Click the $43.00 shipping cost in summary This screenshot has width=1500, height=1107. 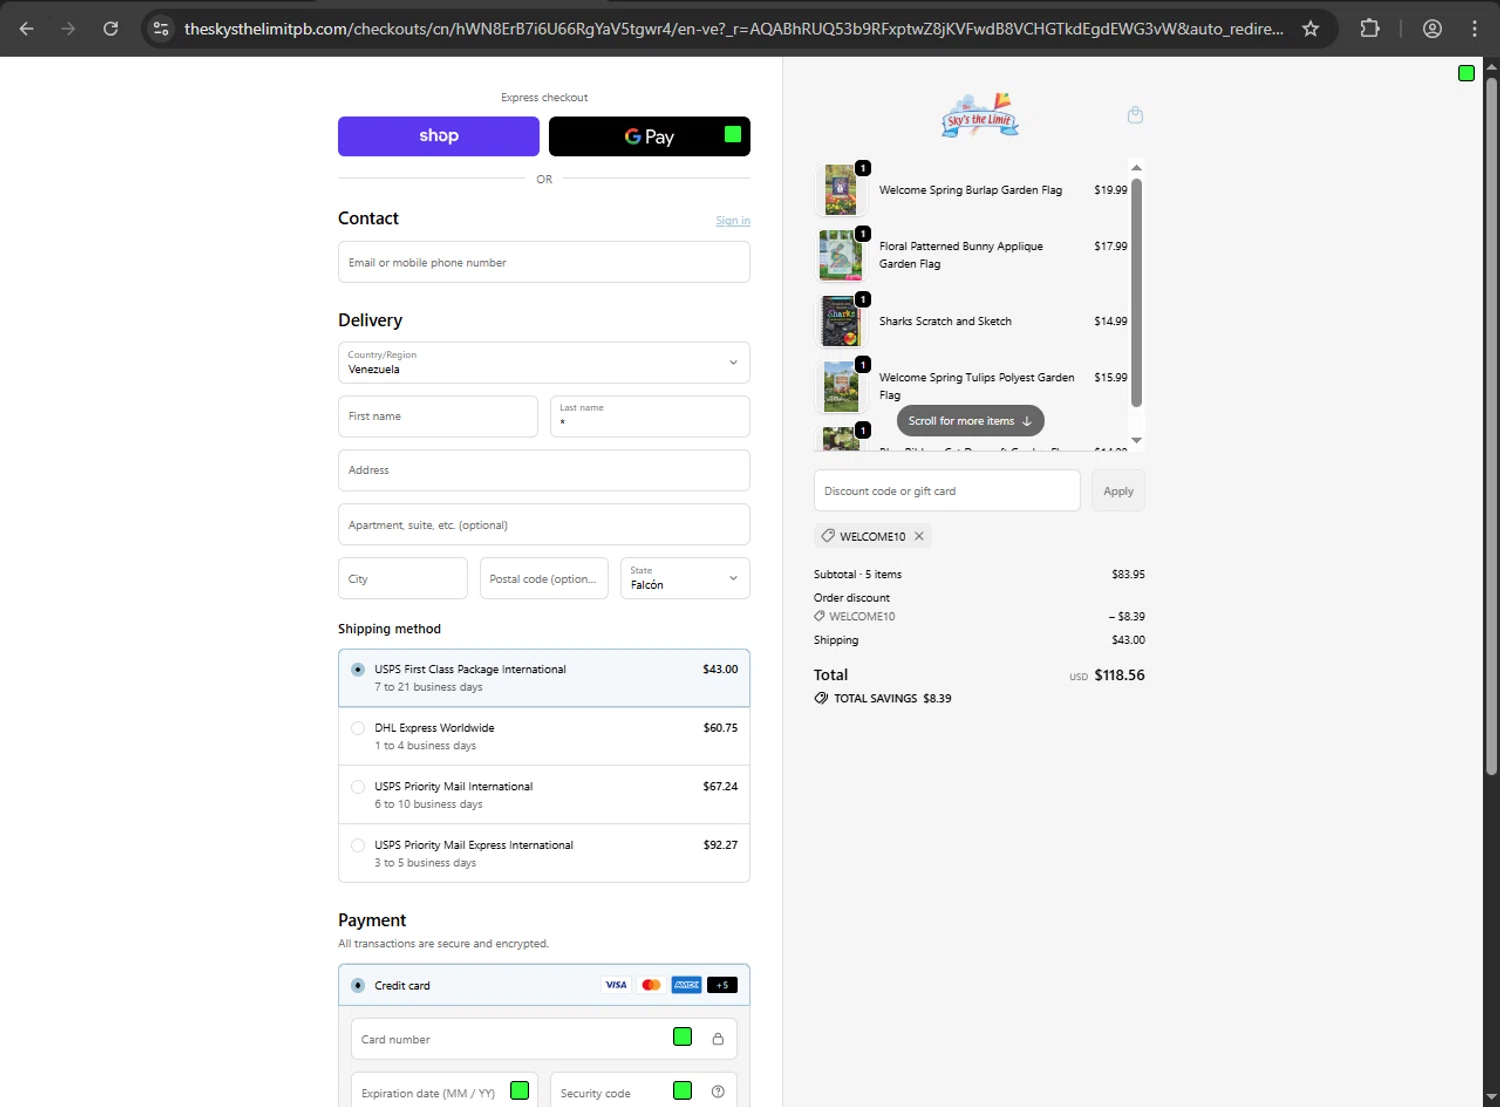[x=1128, y=640]
